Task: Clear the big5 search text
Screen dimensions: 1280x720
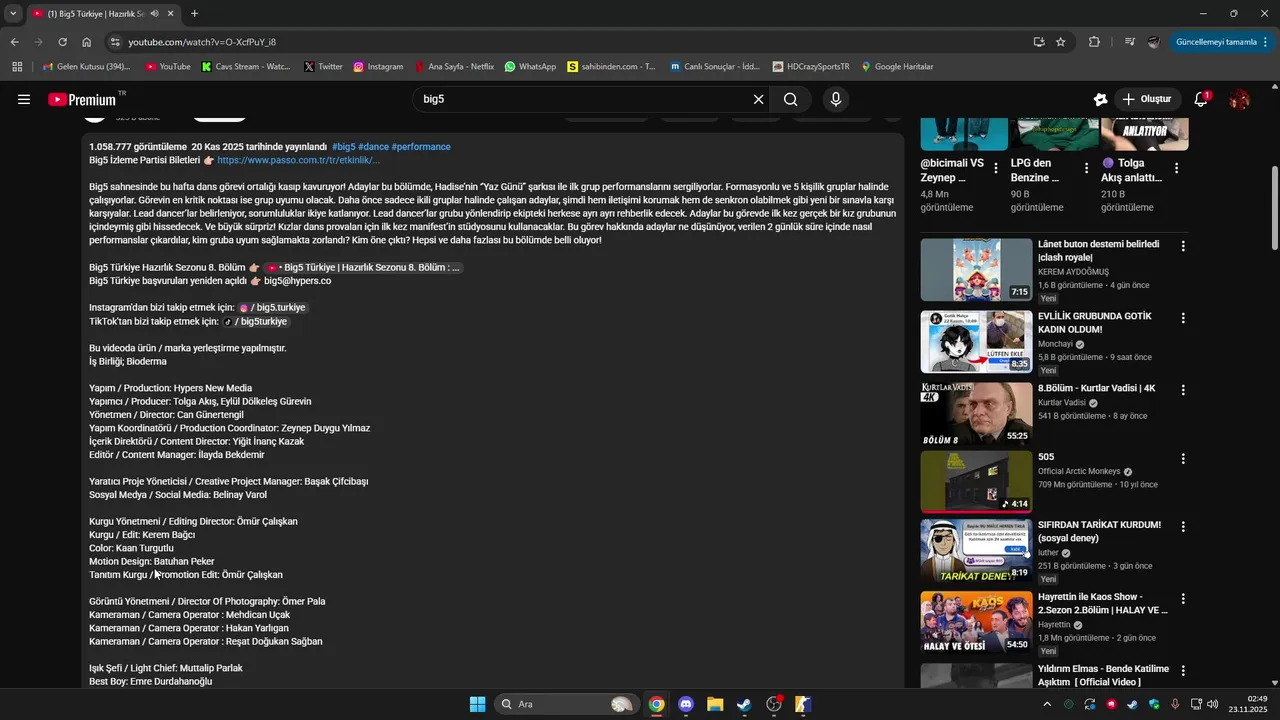Action: pos(758,99)
